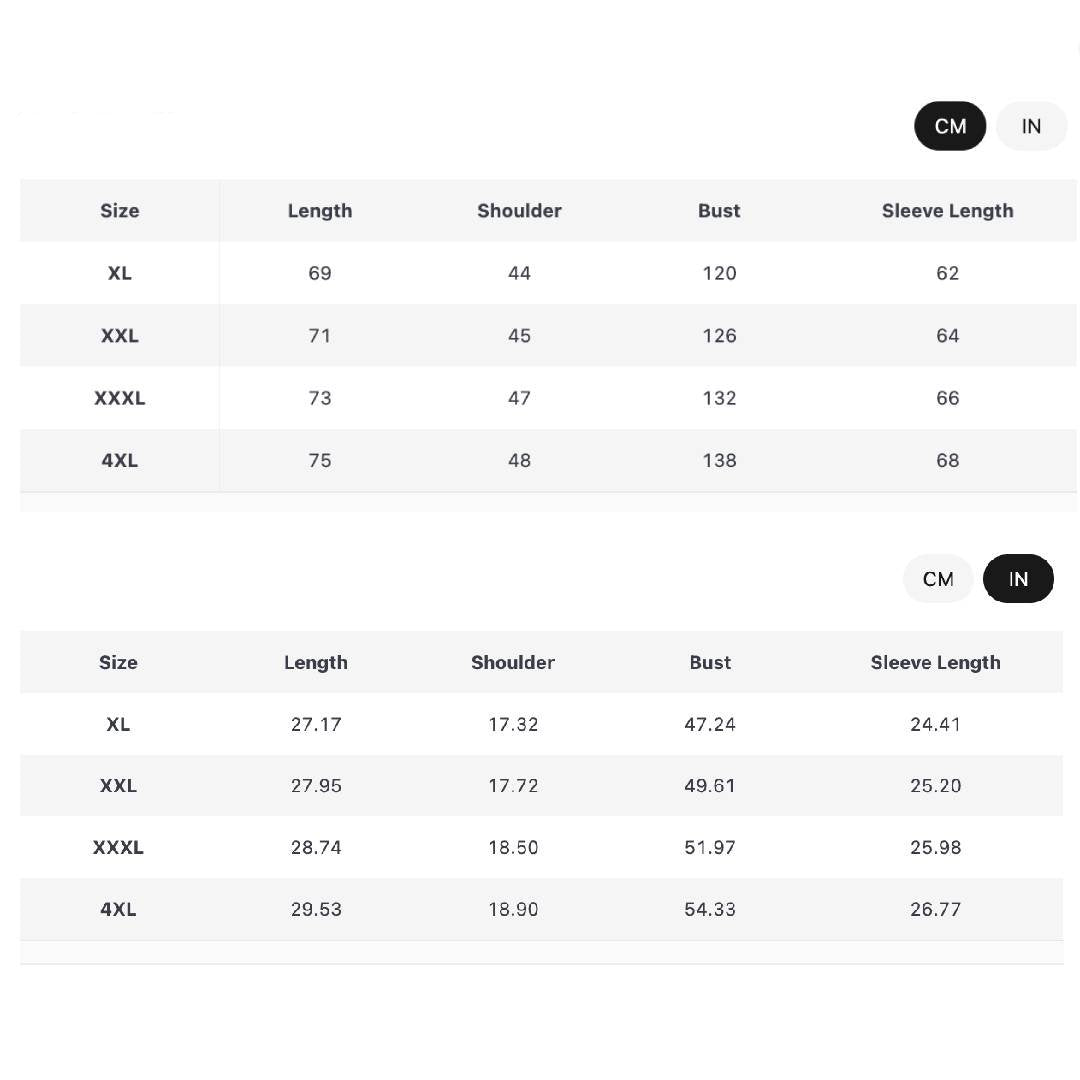Click the Bust header in the inch table
Image resolution: width=1080 pixels, height=1080 pixels.
710,662
